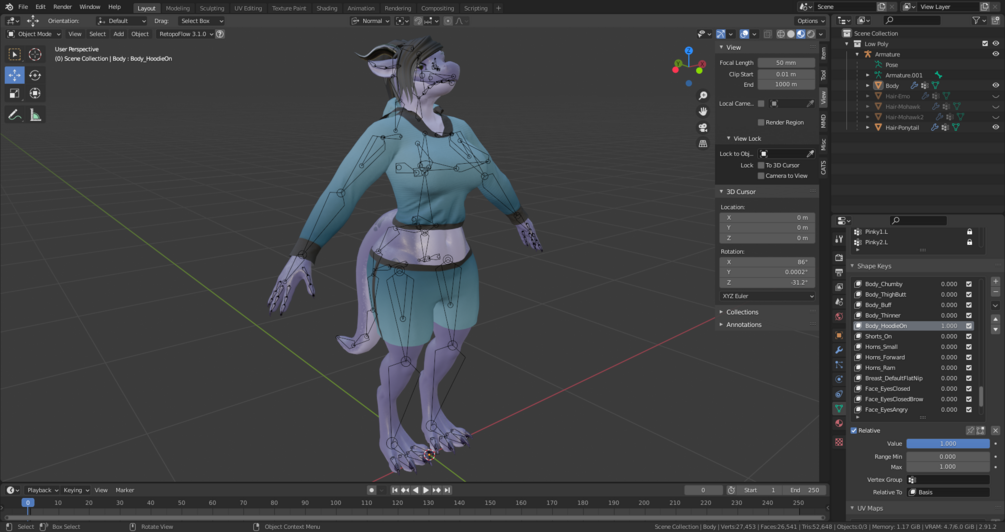Open the Modifier properties wrench tab
Image resolution: width=1005 pixels, height=532 pixels.
[839, 350]
